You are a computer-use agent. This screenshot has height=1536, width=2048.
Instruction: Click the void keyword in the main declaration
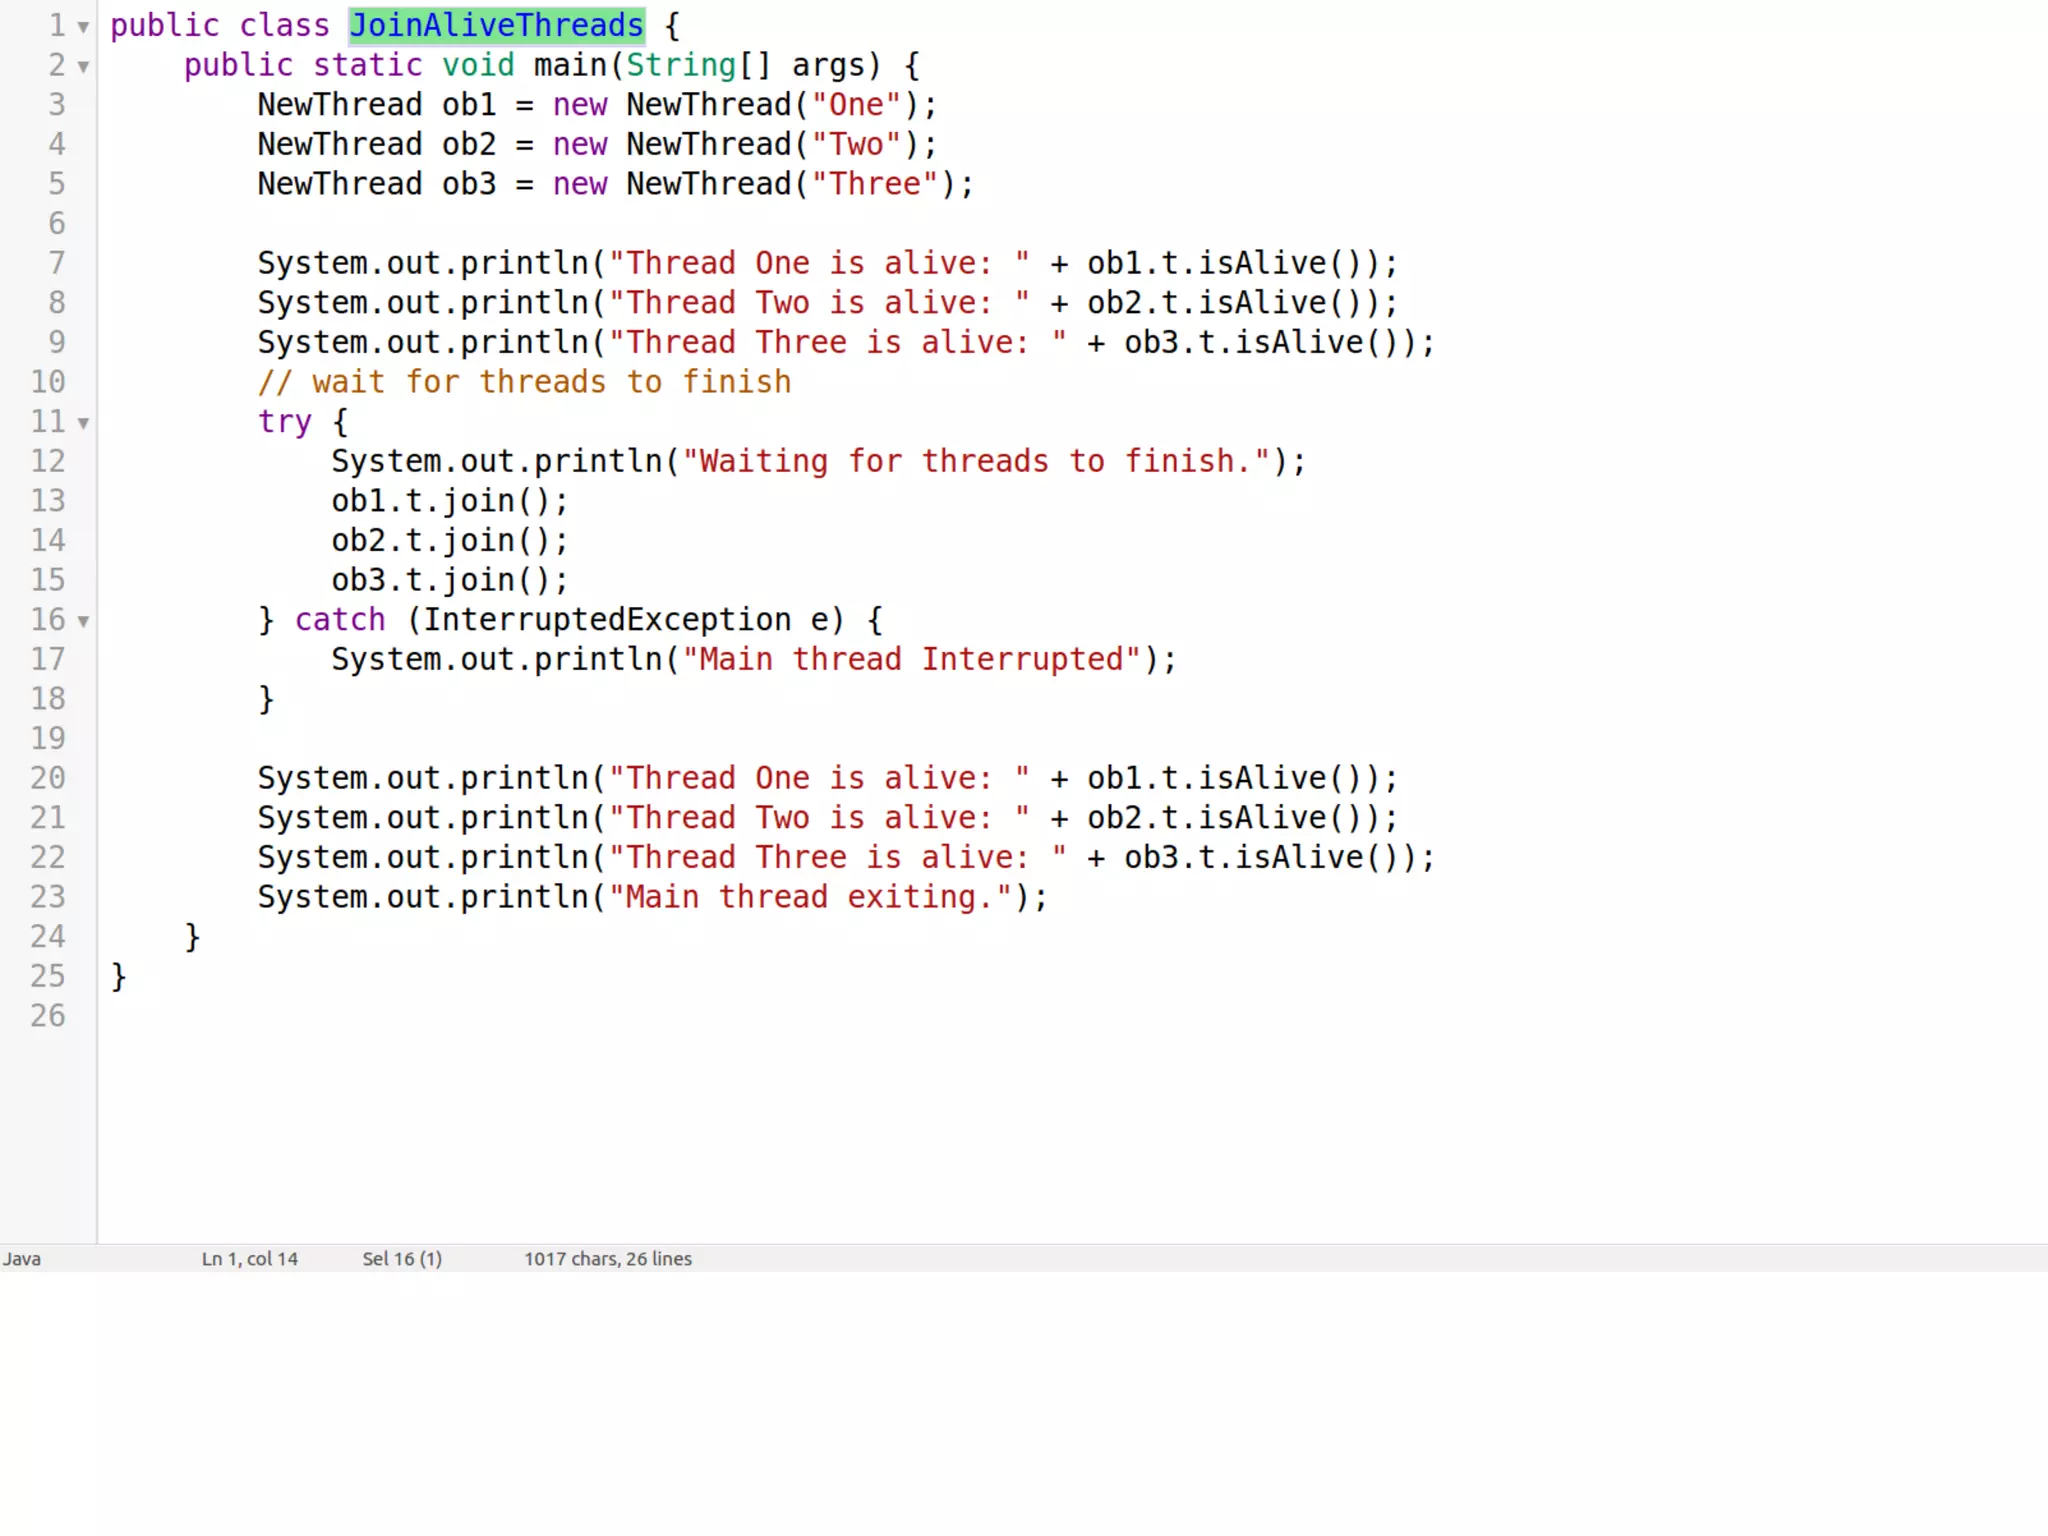point(478,65)
